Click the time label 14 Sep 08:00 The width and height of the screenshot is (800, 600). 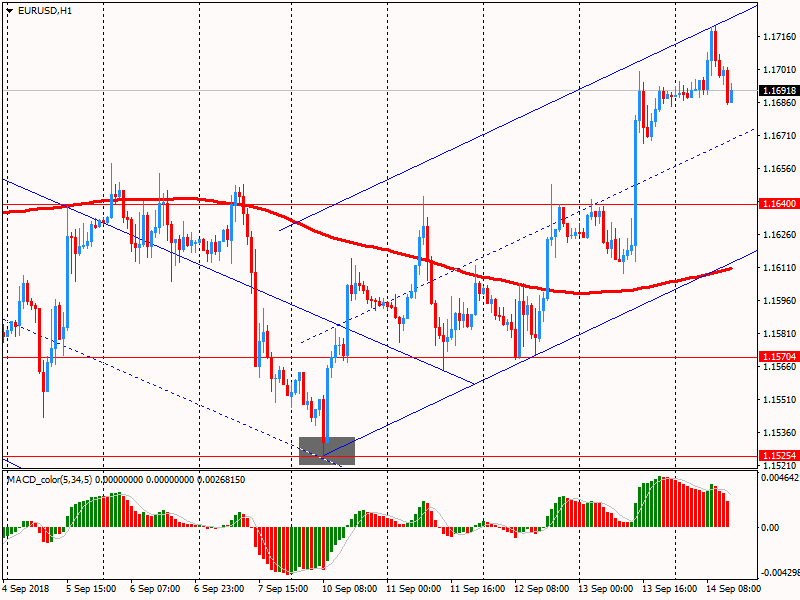(734, 589)
